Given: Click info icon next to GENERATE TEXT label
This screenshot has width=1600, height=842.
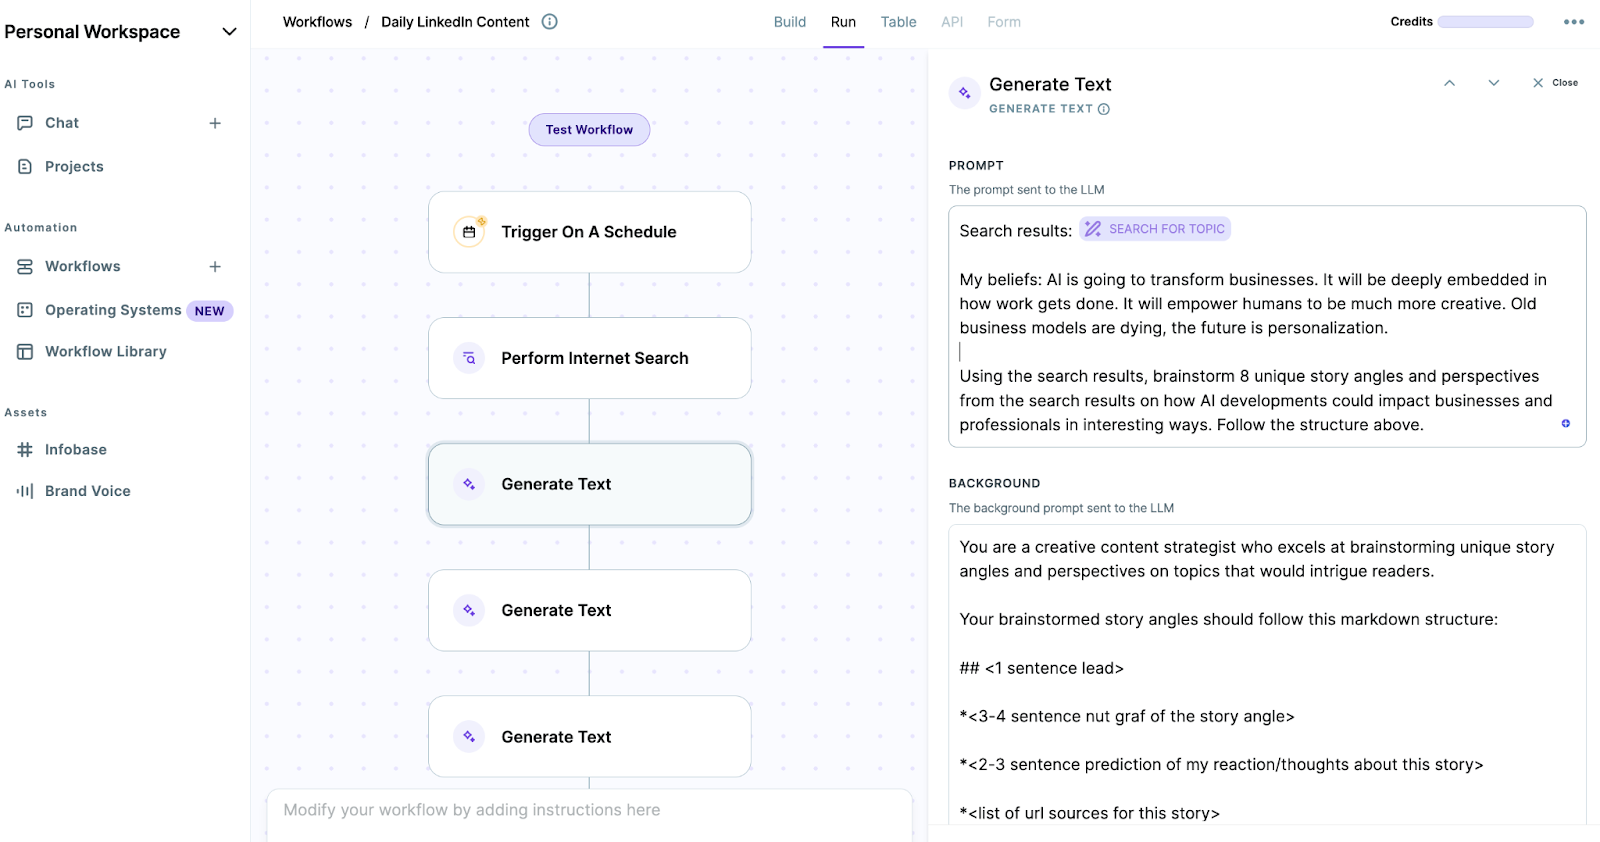Looking at the screenshot, I should coord(1104,109).
